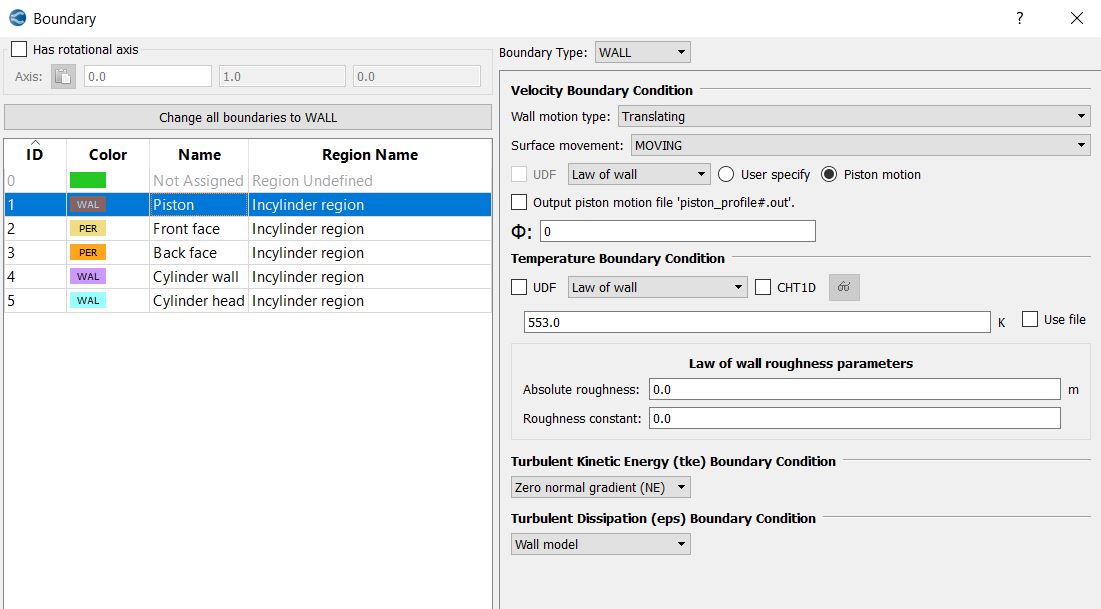The width and height of the screenshot is (1101, 609).
Task: Click the ID 5 cell
Action: coord(35,300)
